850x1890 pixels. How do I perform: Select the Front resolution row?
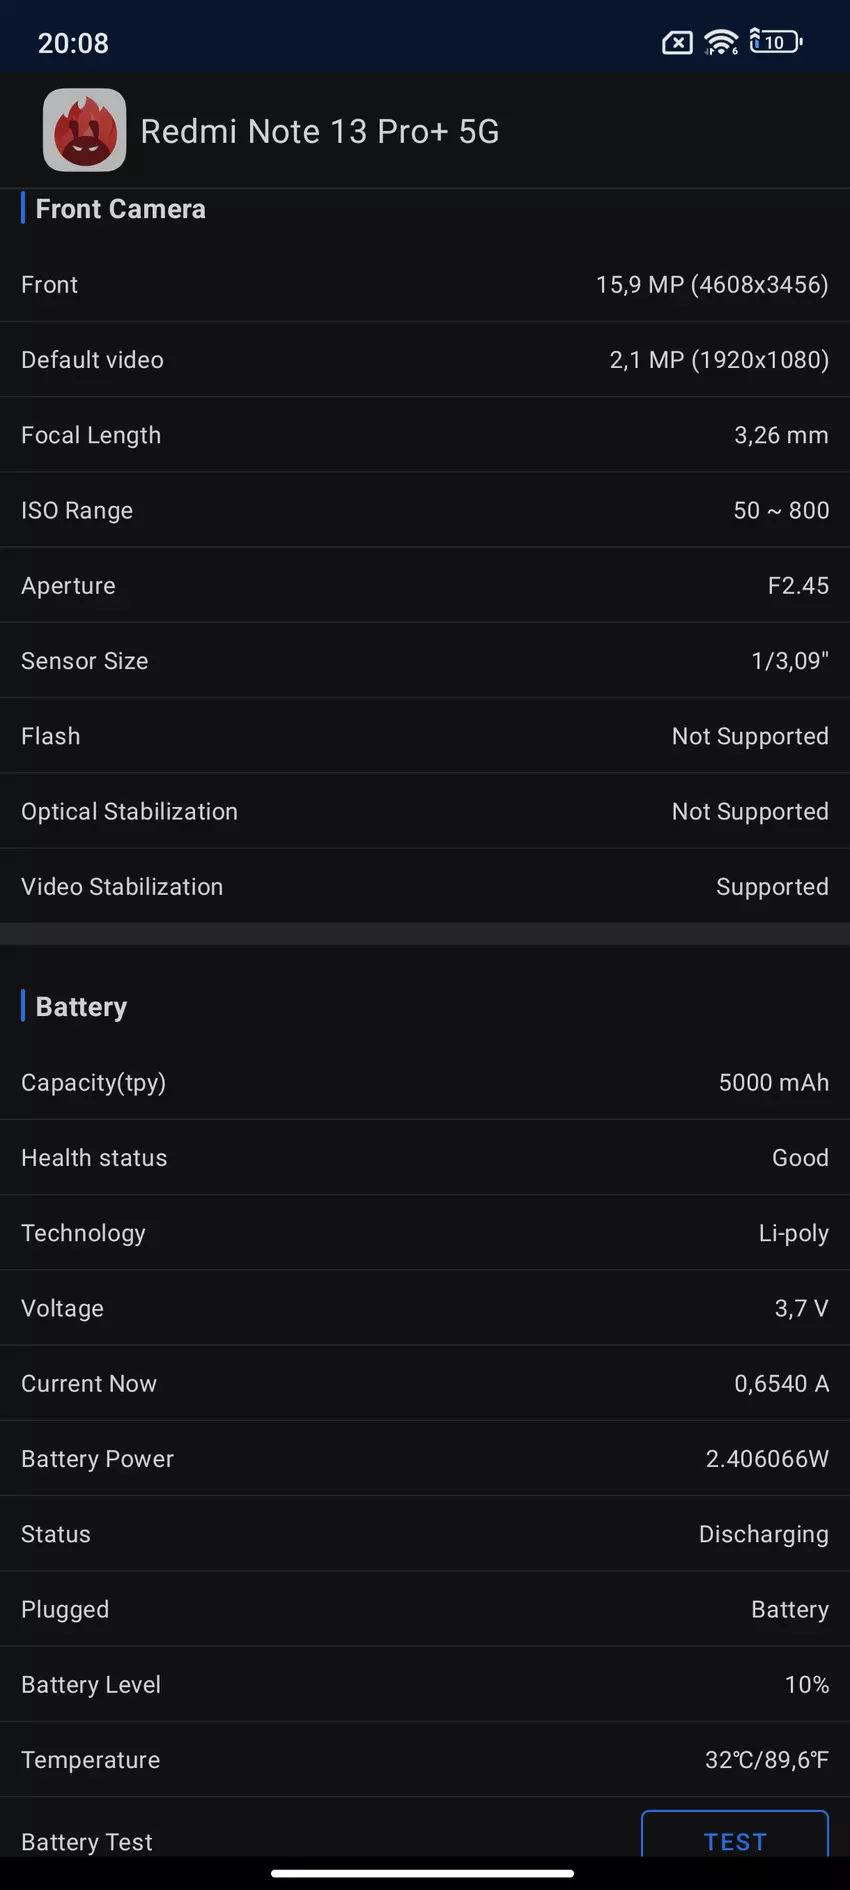[x=425, y=285]
